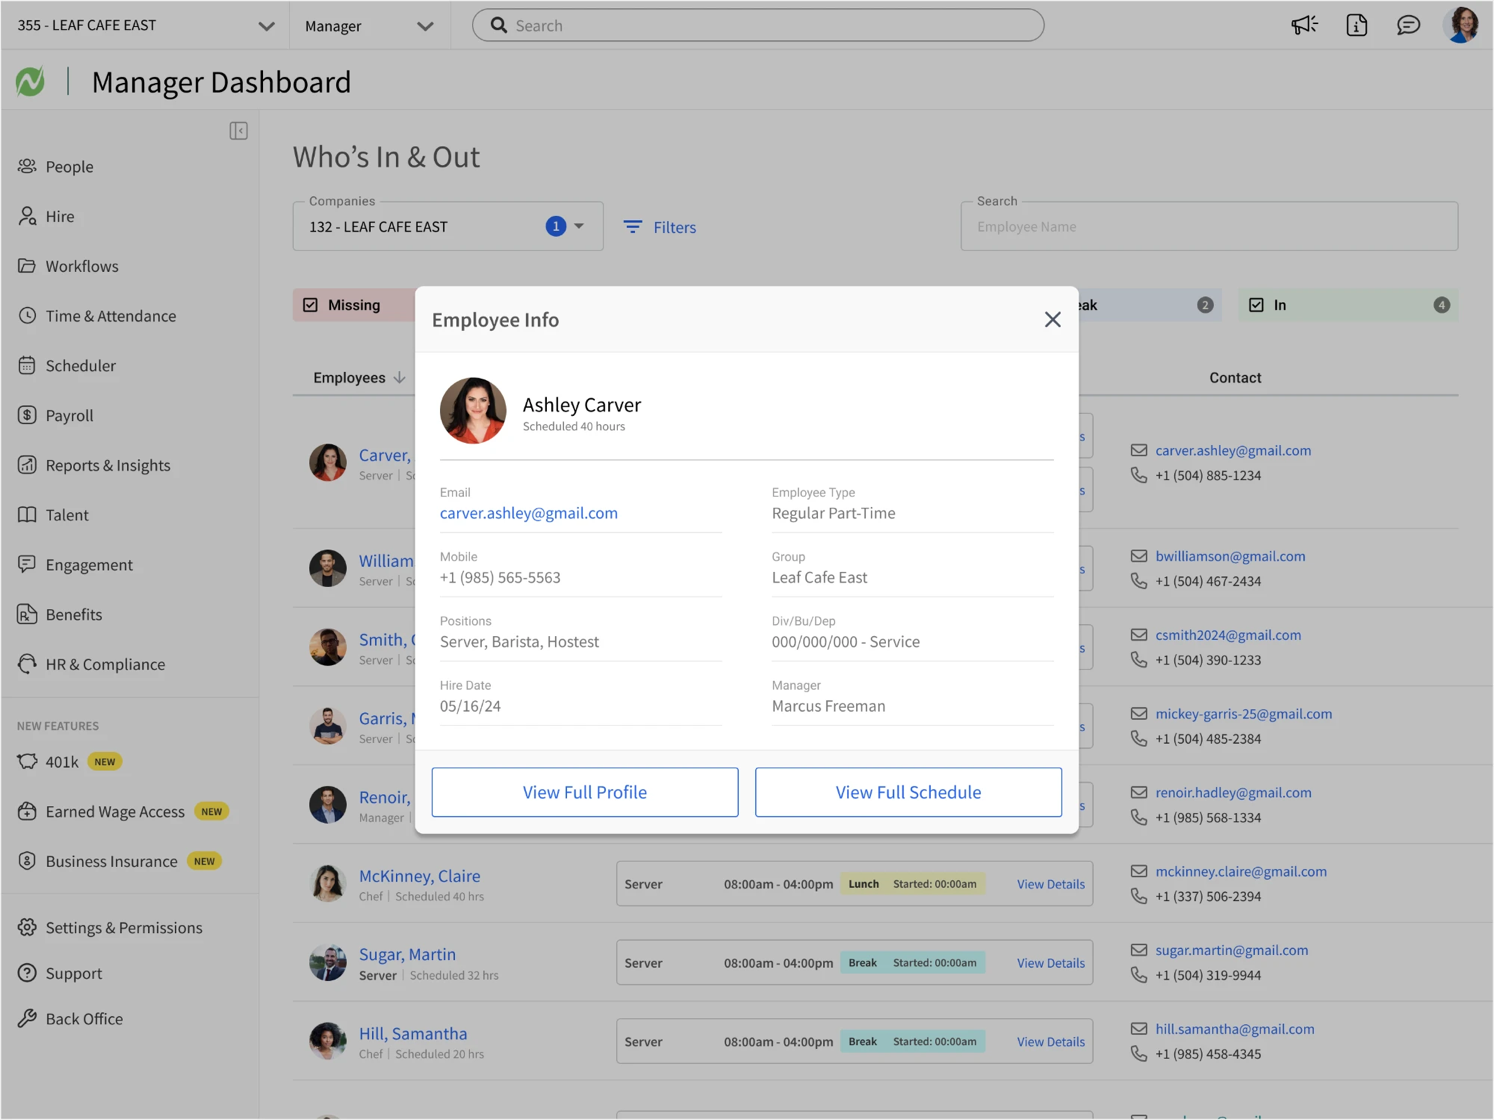Click phone icon beside +1 (504) 467-2434
Screen dimensions: 1494x1120
pyautogui.click(x=1139, y=581)
